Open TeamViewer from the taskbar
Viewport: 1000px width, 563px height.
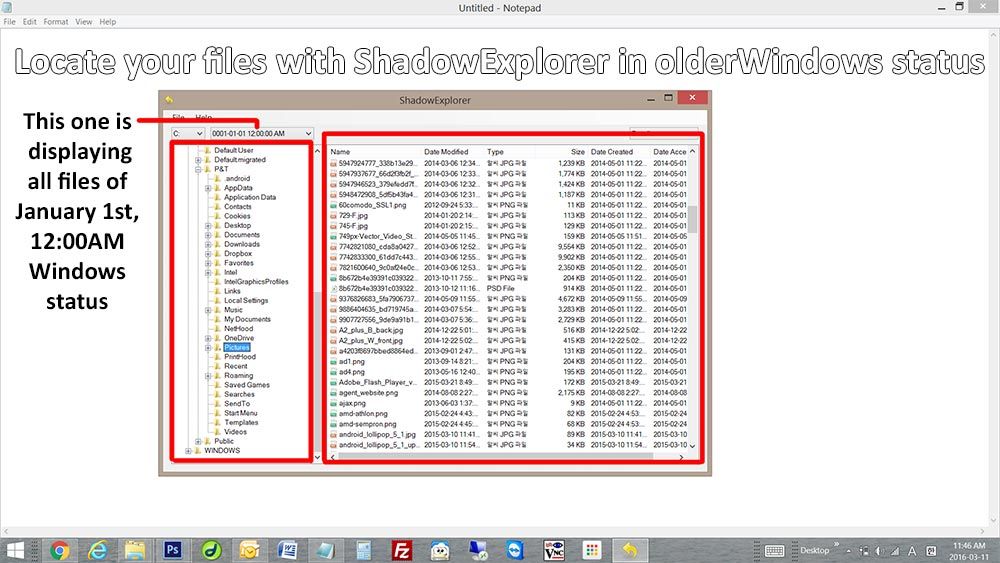515,550
